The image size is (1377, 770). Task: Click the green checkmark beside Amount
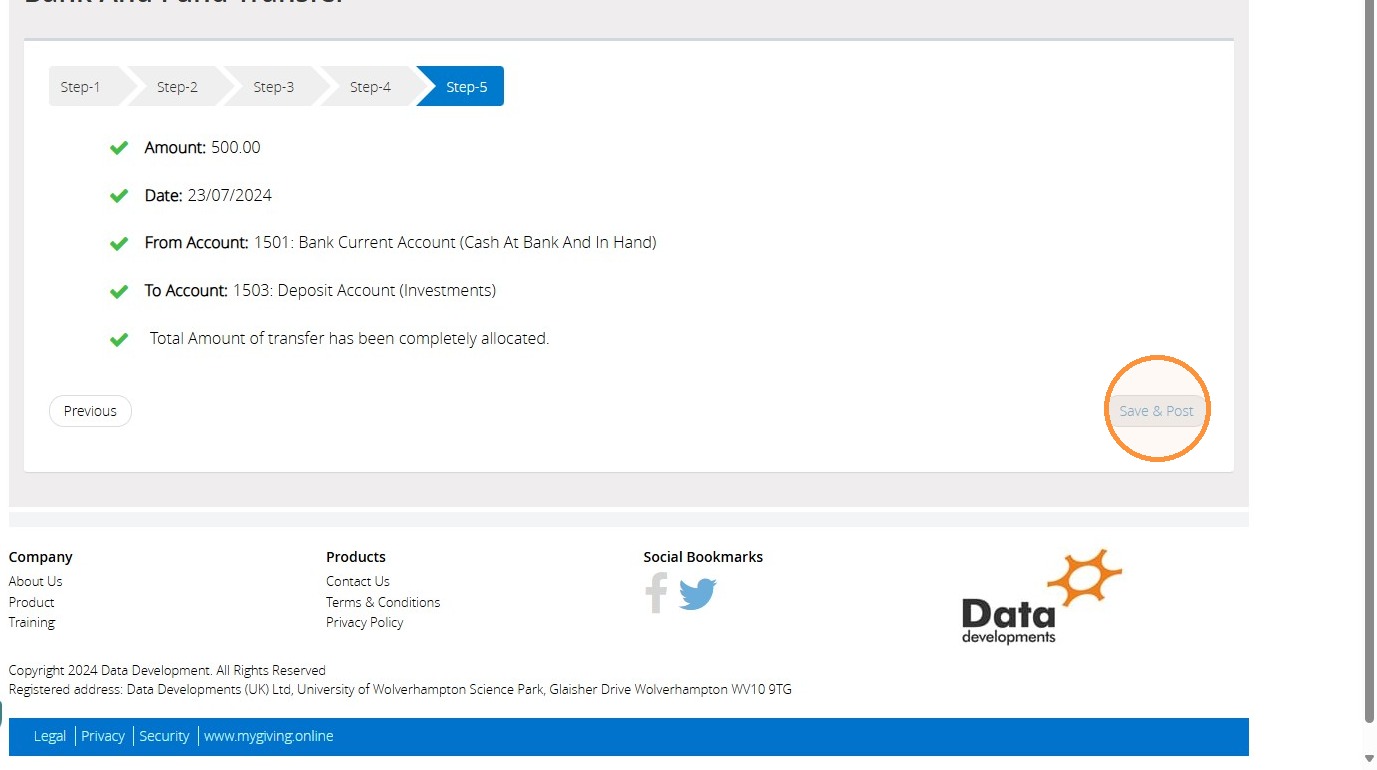click(x=119, y=148)
